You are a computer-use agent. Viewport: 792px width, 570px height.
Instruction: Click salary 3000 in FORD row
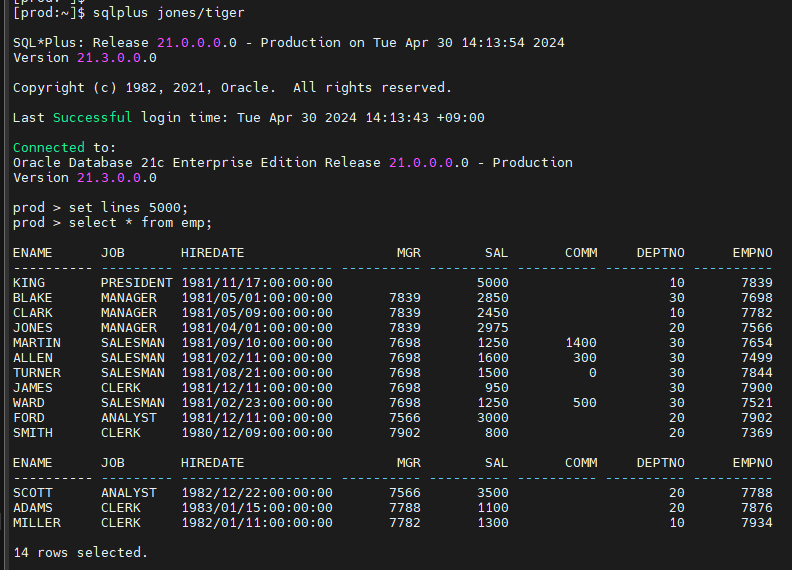pos(492,418)
